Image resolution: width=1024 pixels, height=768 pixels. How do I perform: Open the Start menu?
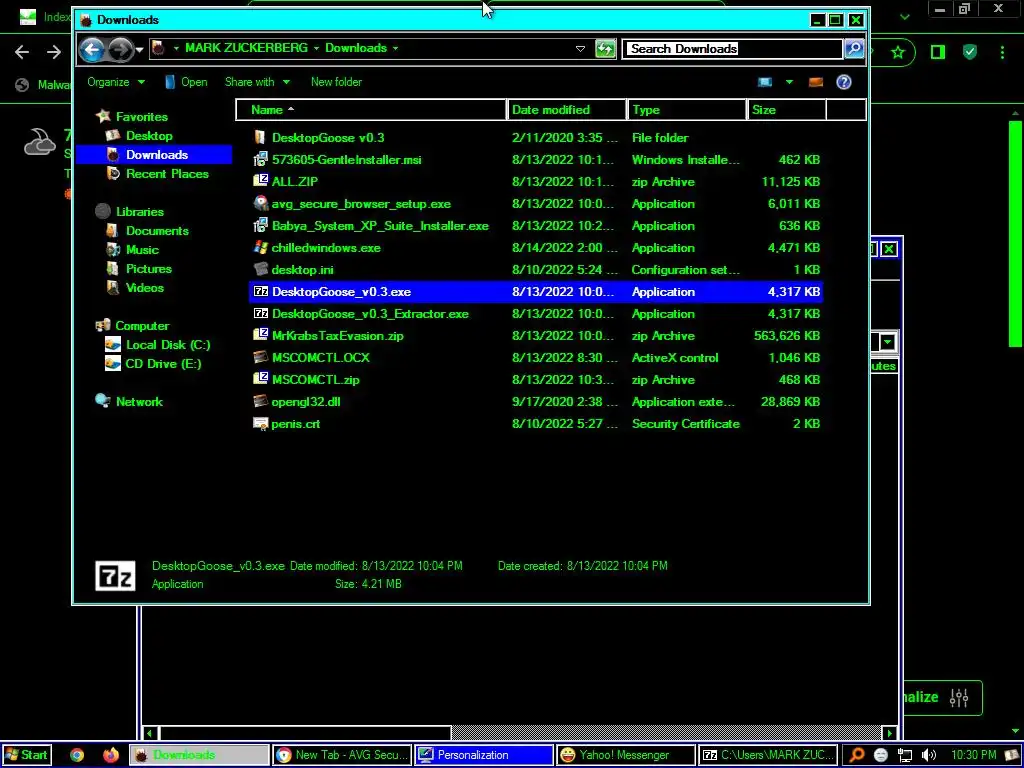27,755
